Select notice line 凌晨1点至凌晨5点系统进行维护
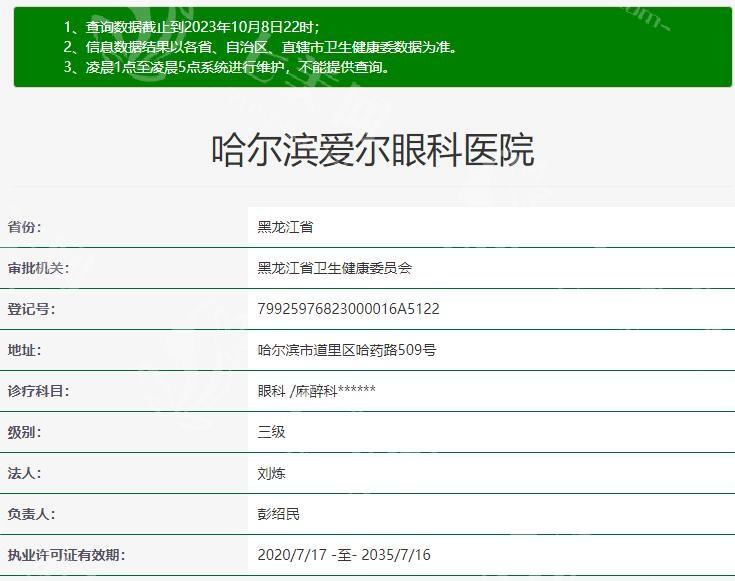Viewport: 735px width, 581px height. (227, 67)
